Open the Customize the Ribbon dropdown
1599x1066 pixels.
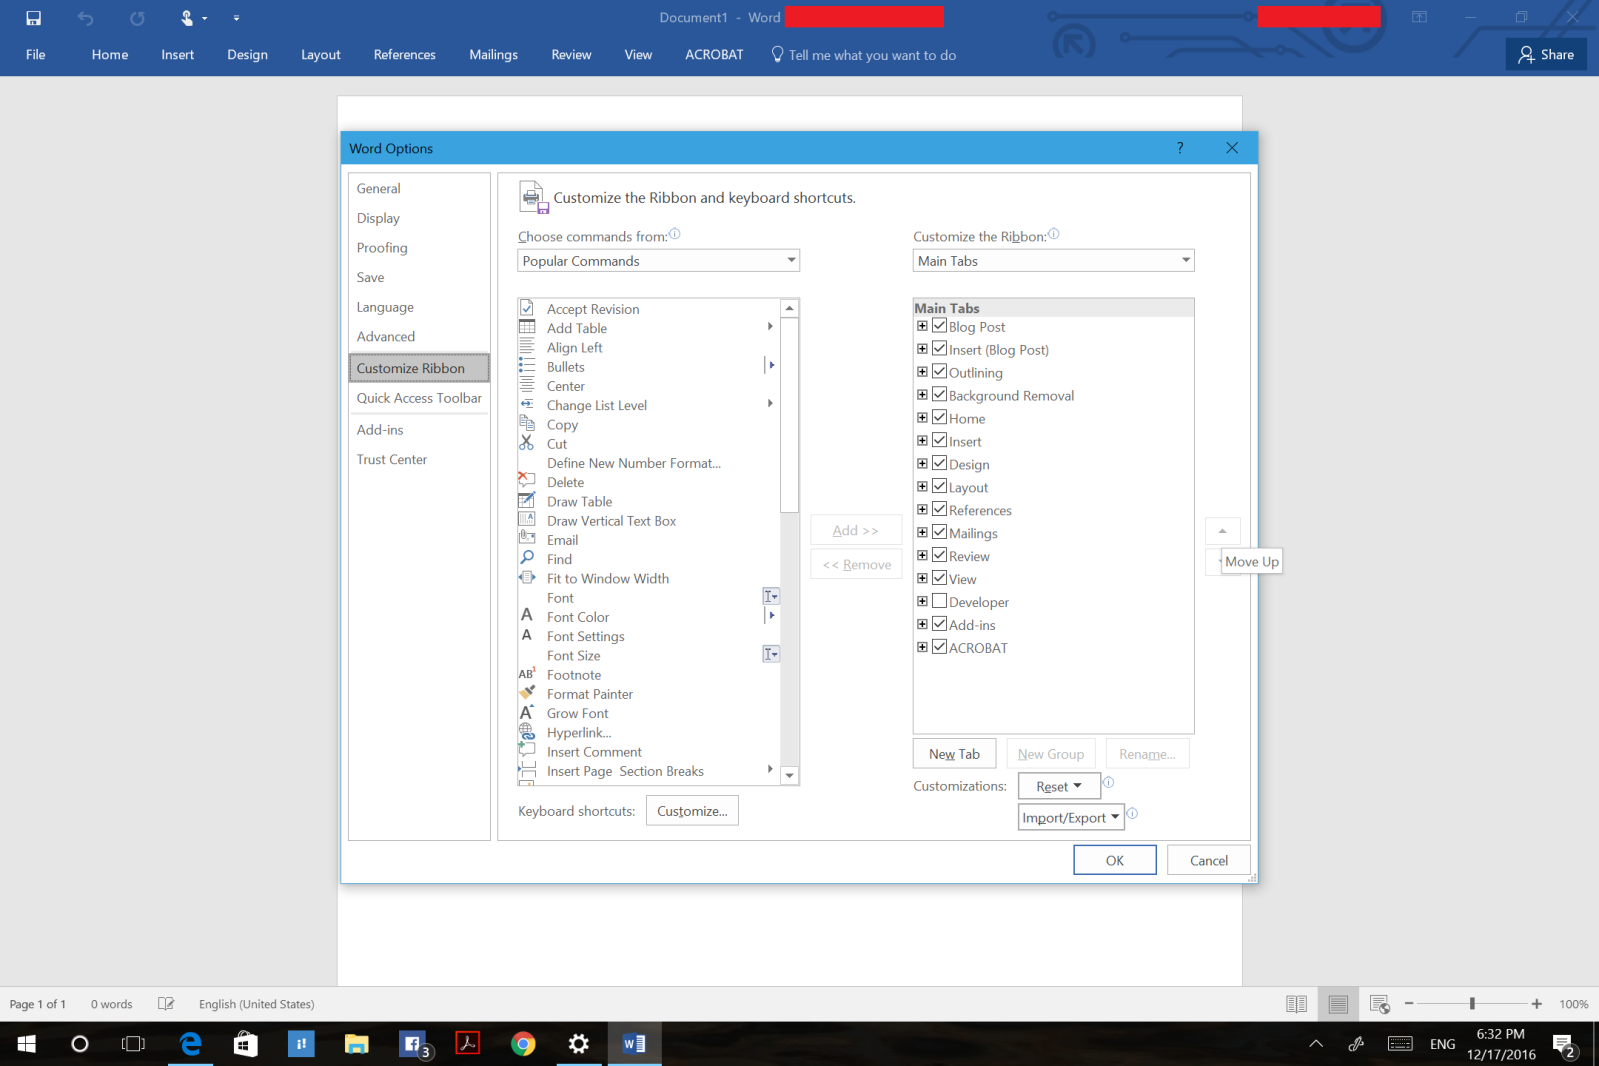(1053, 261)
